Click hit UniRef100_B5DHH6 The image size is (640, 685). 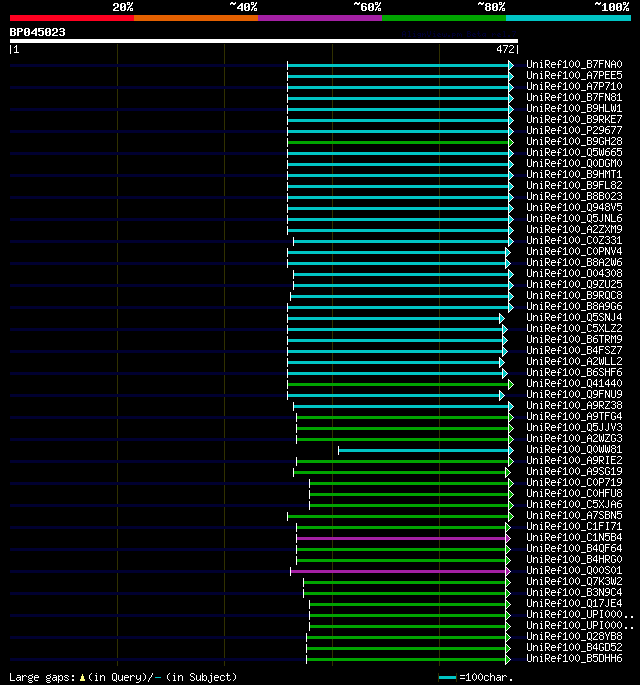point(574,658)
